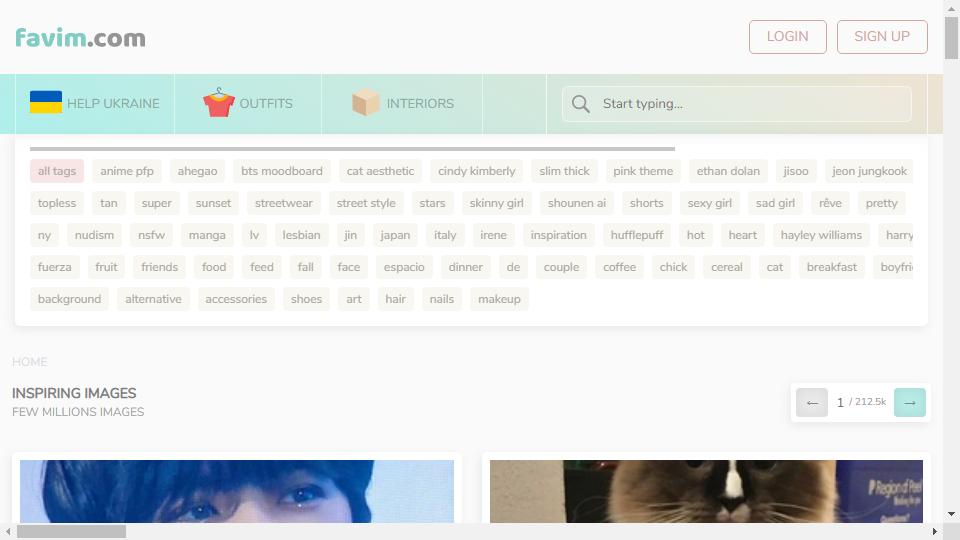Open the 'couple' tag
Screen dimensions: 960x540
[x=561, y=266]
